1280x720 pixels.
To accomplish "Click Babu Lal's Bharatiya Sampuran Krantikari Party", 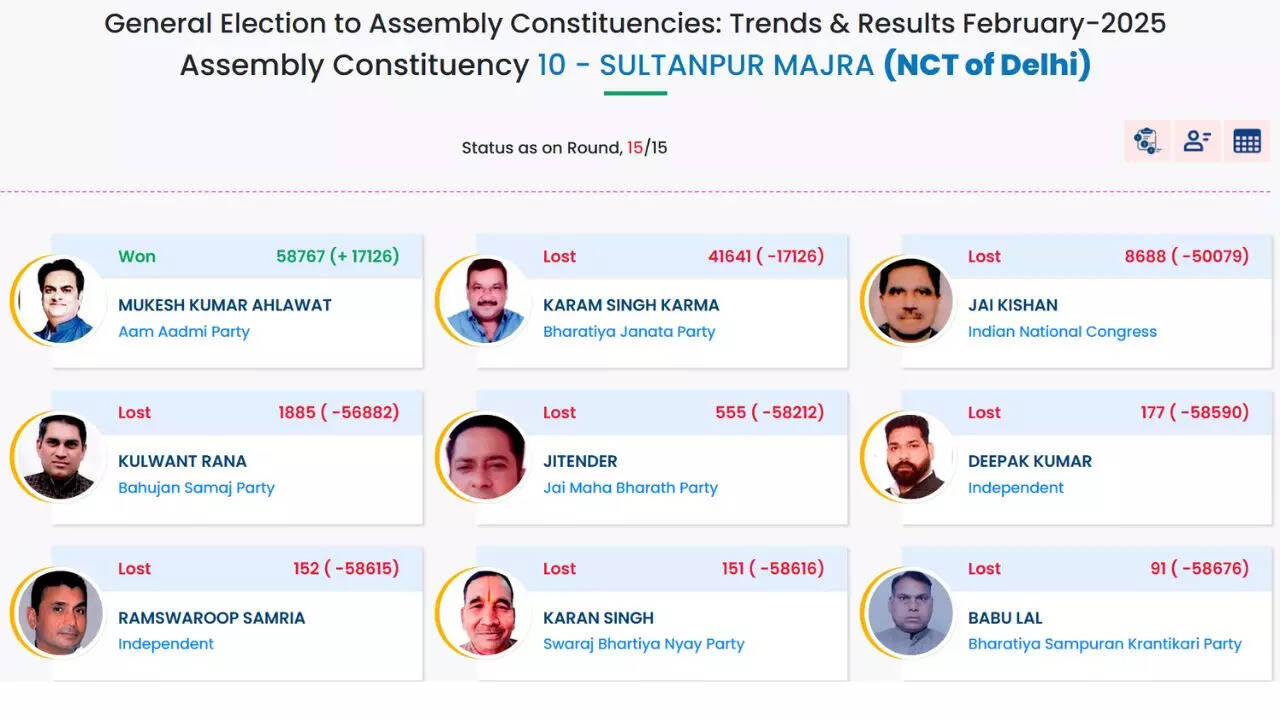I will pos(1104,644).
